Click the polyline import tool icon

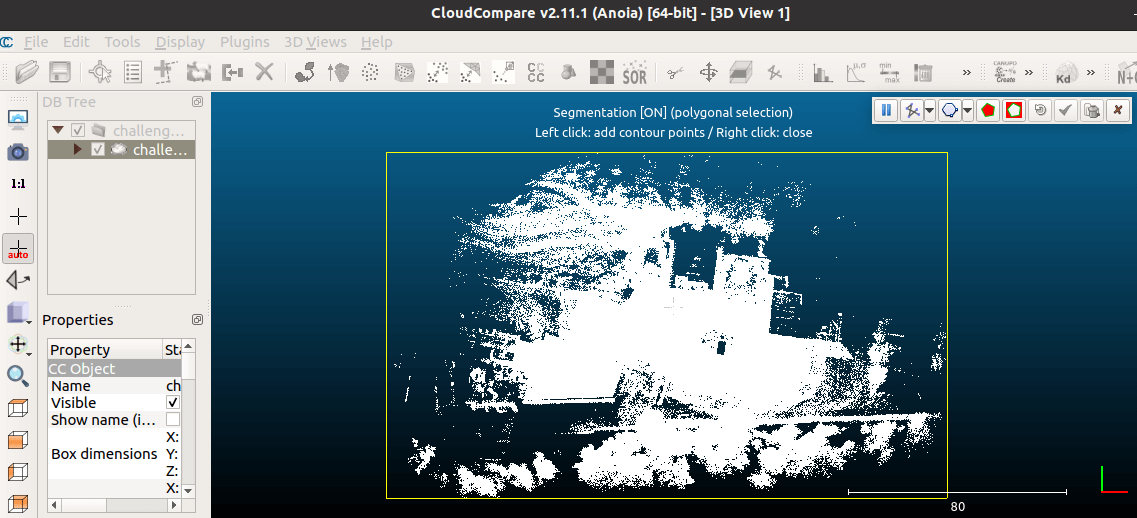click(x=912, y=110)
